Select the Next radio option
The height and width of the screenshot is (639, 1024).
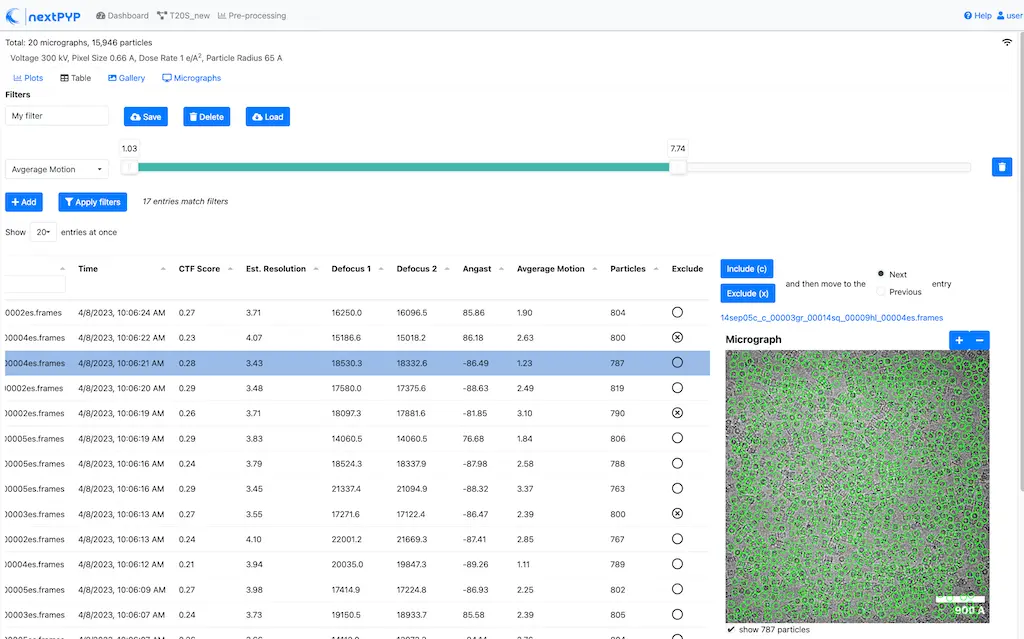[881, 274]
